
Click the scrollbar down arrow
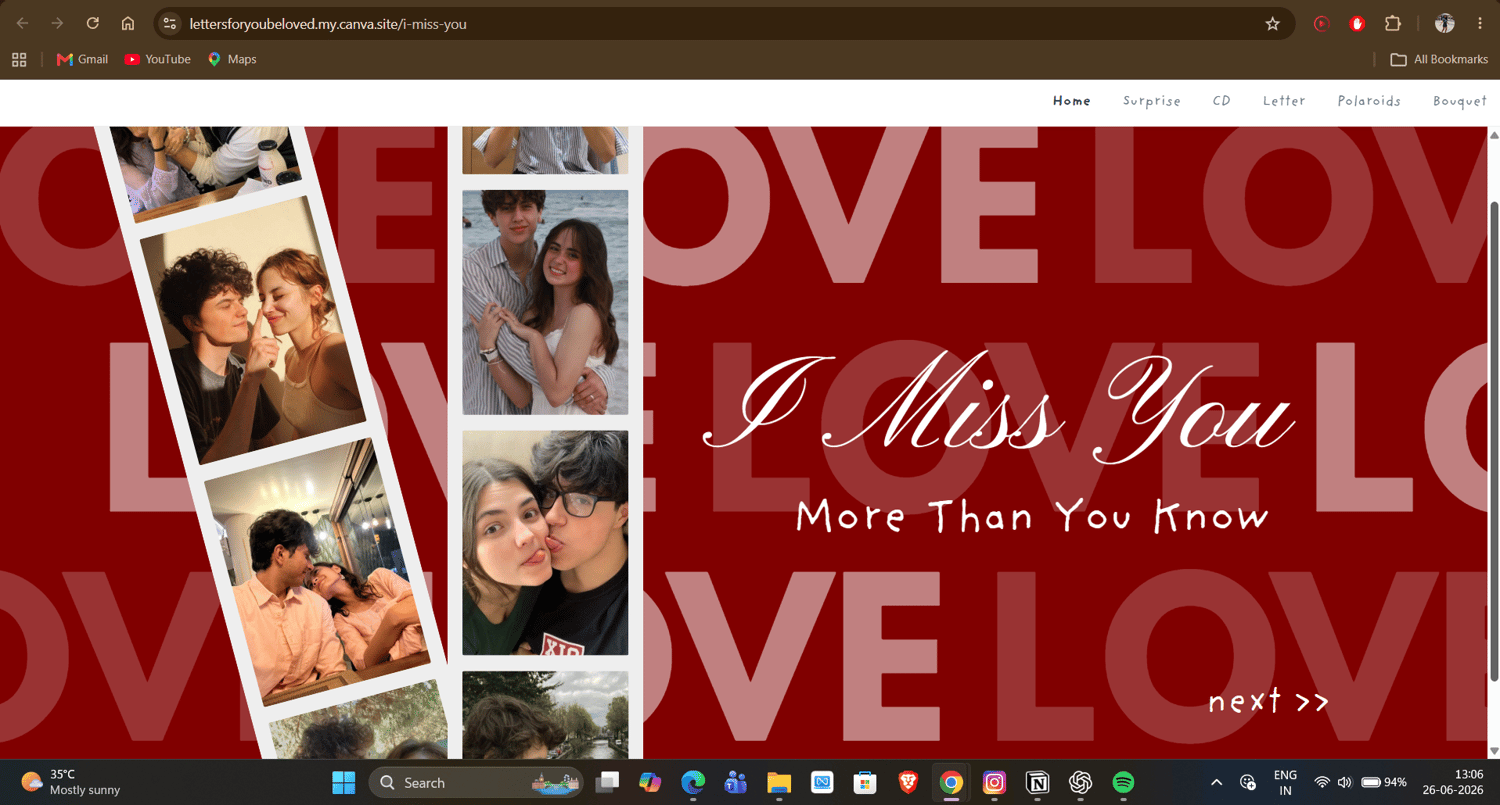(x=1494, y=751)
